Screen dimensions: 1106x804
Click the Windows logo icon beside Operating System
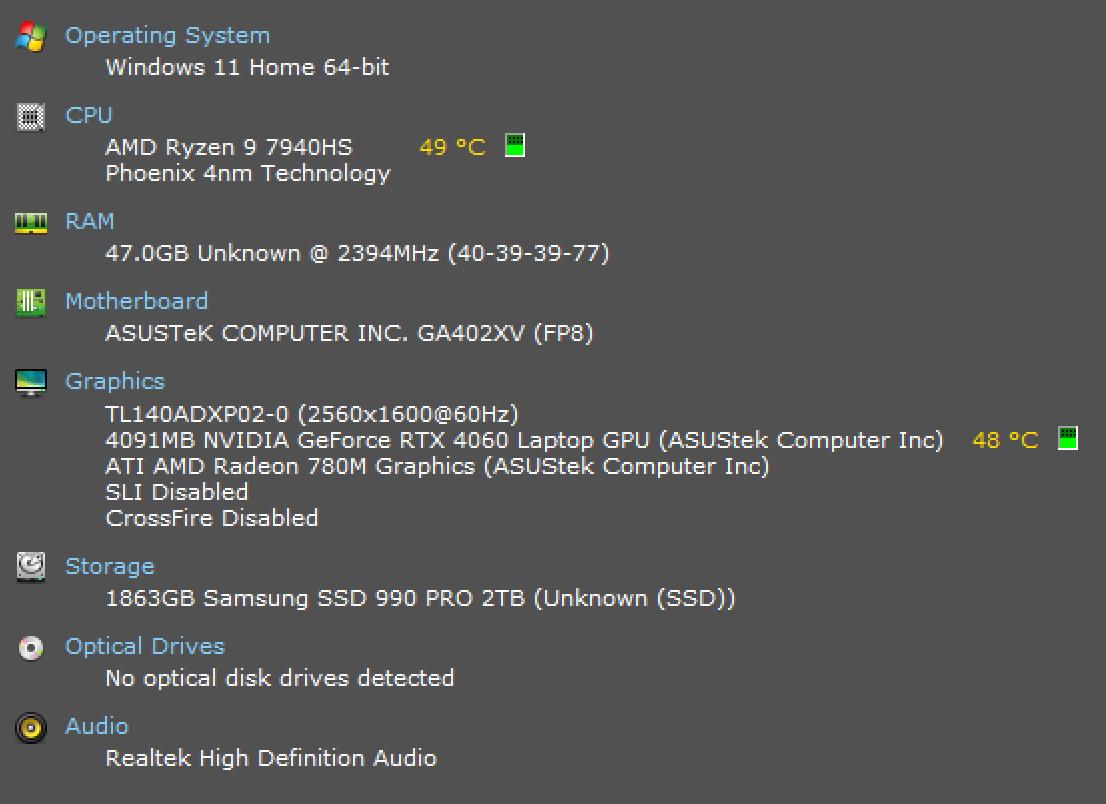31,37
